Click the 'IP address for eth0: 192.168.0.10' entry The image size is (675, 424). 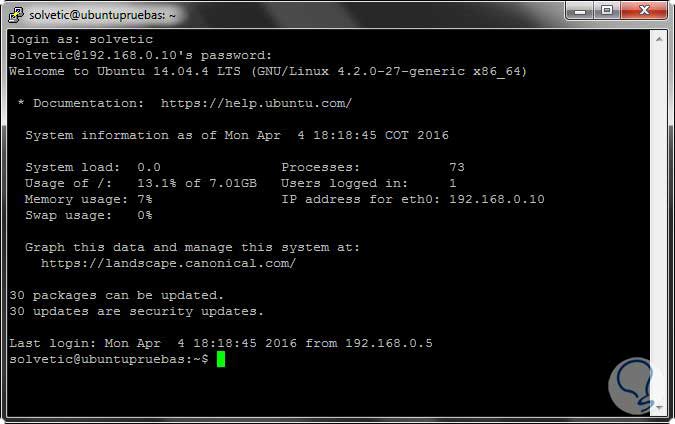pyautogui.click(x=413, y=199)
